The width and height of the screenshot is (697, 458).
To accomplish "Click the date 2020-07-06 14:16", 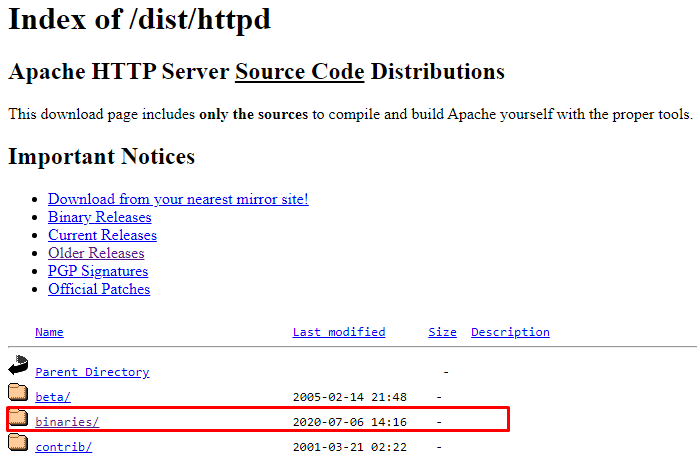I will tap(349, 422).
